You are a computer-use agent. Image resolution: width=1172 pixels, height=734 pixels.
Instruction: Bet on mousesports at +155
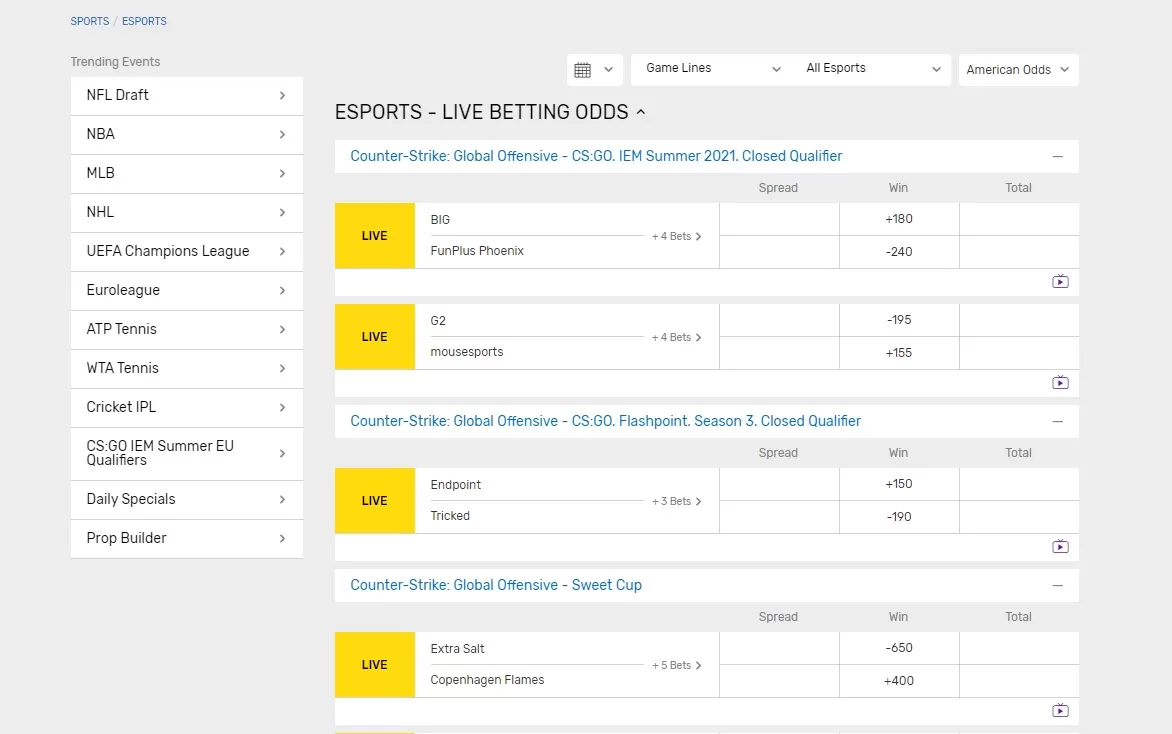click(899, 353)
